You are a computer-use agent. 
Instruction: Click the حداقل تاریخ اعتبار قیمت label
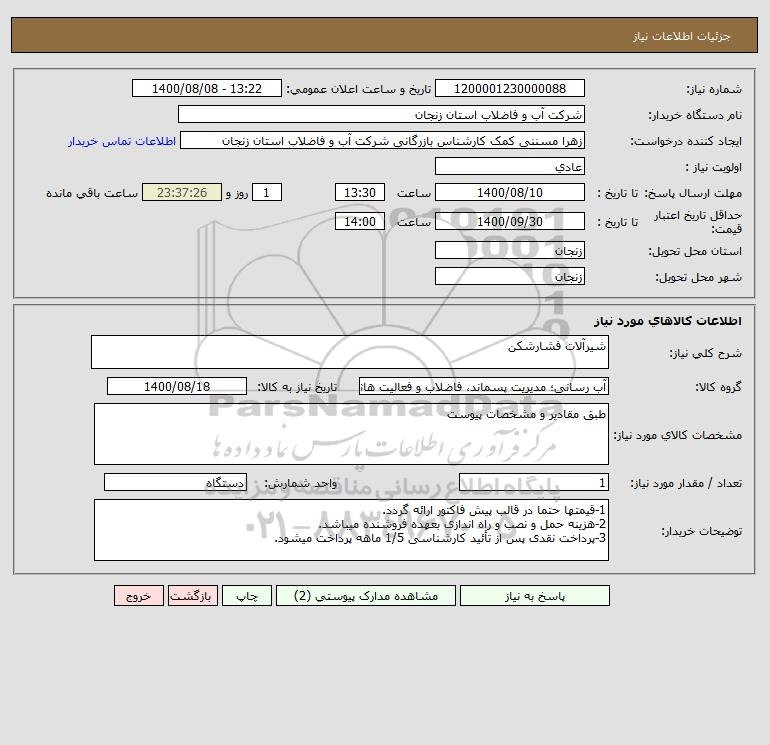[697, 222]
